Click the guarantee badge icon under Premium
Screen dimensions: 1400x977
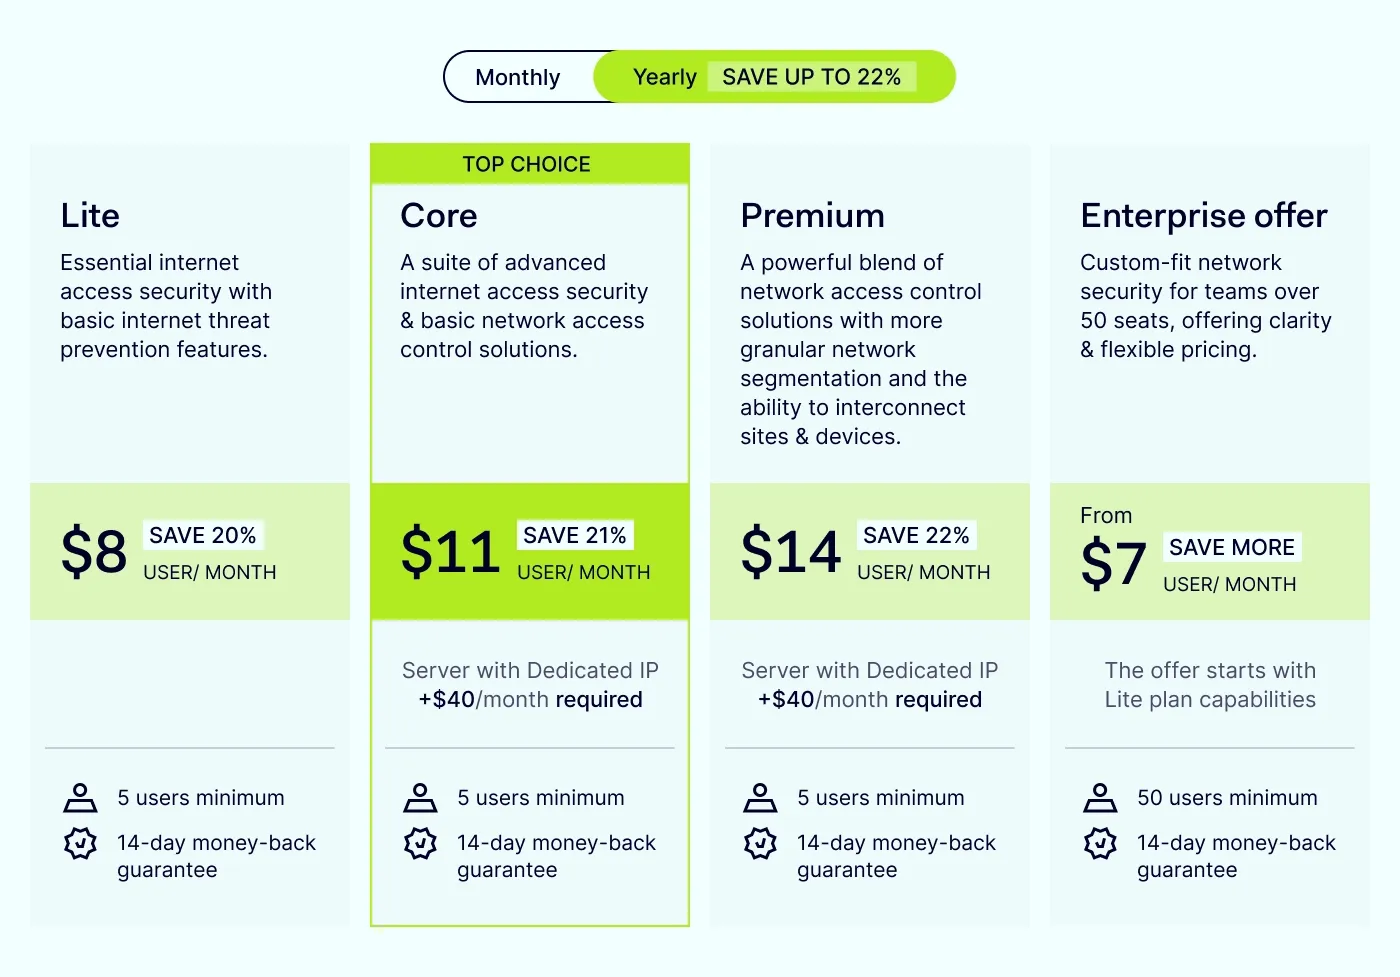760,843
